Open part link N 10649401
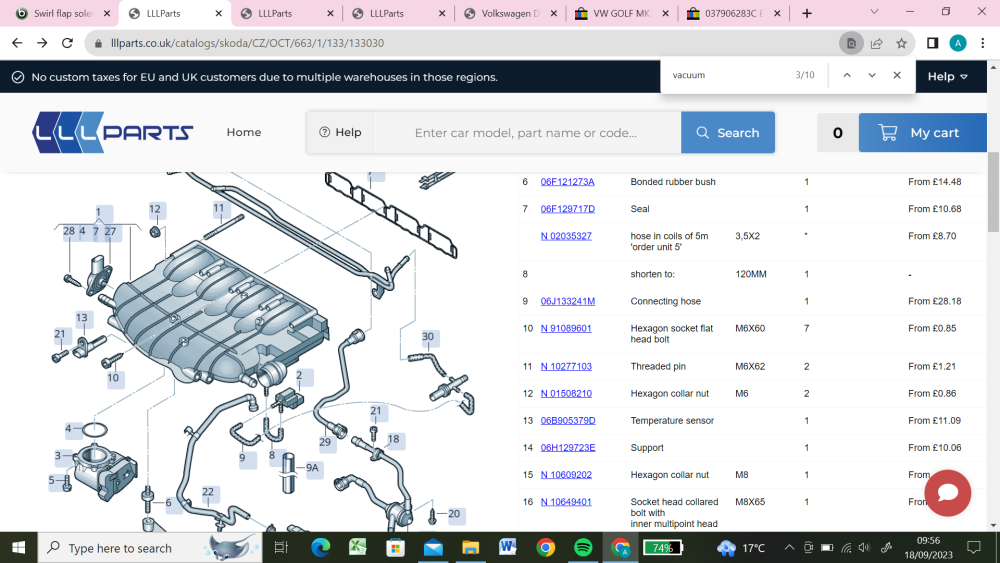The width and height of the screenshot is (1000, 563). click(x=566, y=502)
